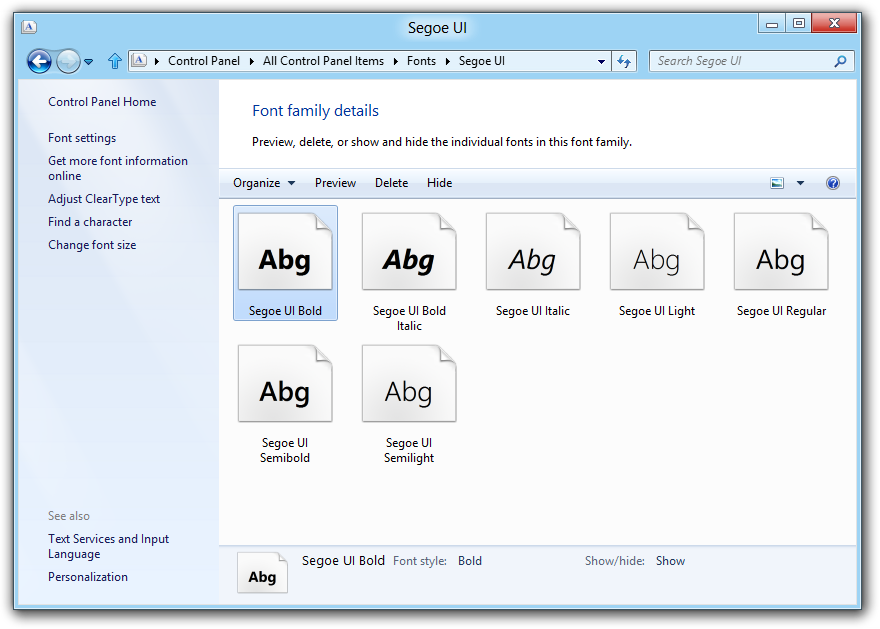
Task: Click the Search Segoe UI field
Action: coord(751,61)
